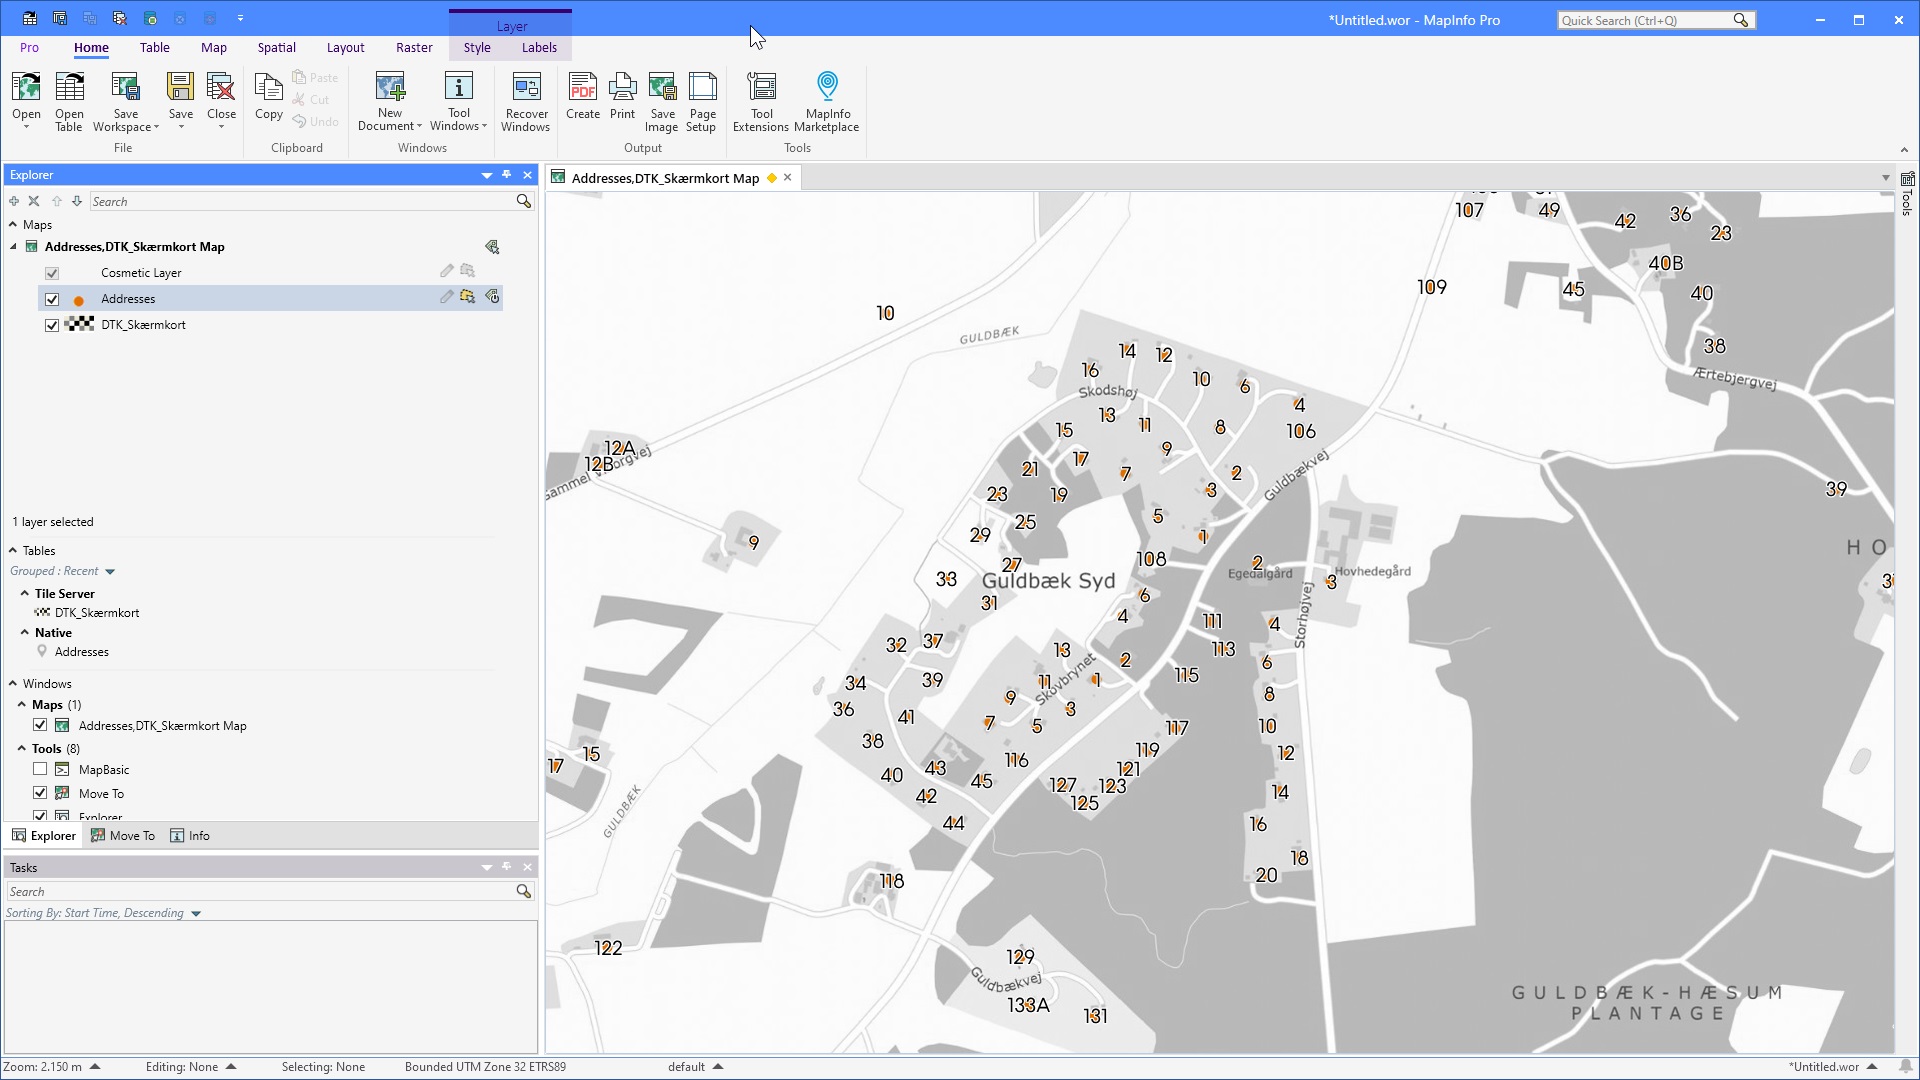Click the Print icon in Output group

pyautogui.click(x=622, y=87)
